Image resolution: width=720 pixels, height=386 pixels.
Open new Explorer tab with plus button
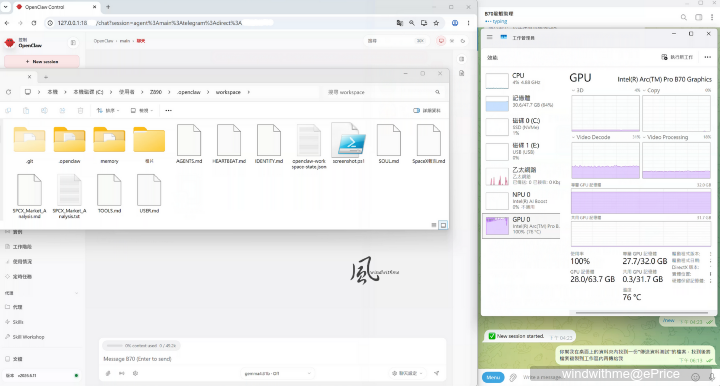pos(45,77)
